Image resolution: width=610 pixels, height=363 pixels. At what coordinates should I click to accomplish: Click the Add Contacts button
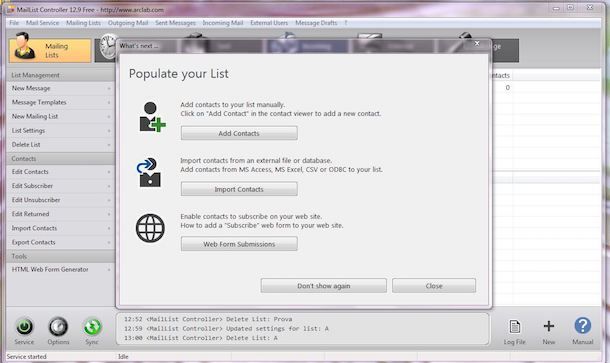(239, 133)
